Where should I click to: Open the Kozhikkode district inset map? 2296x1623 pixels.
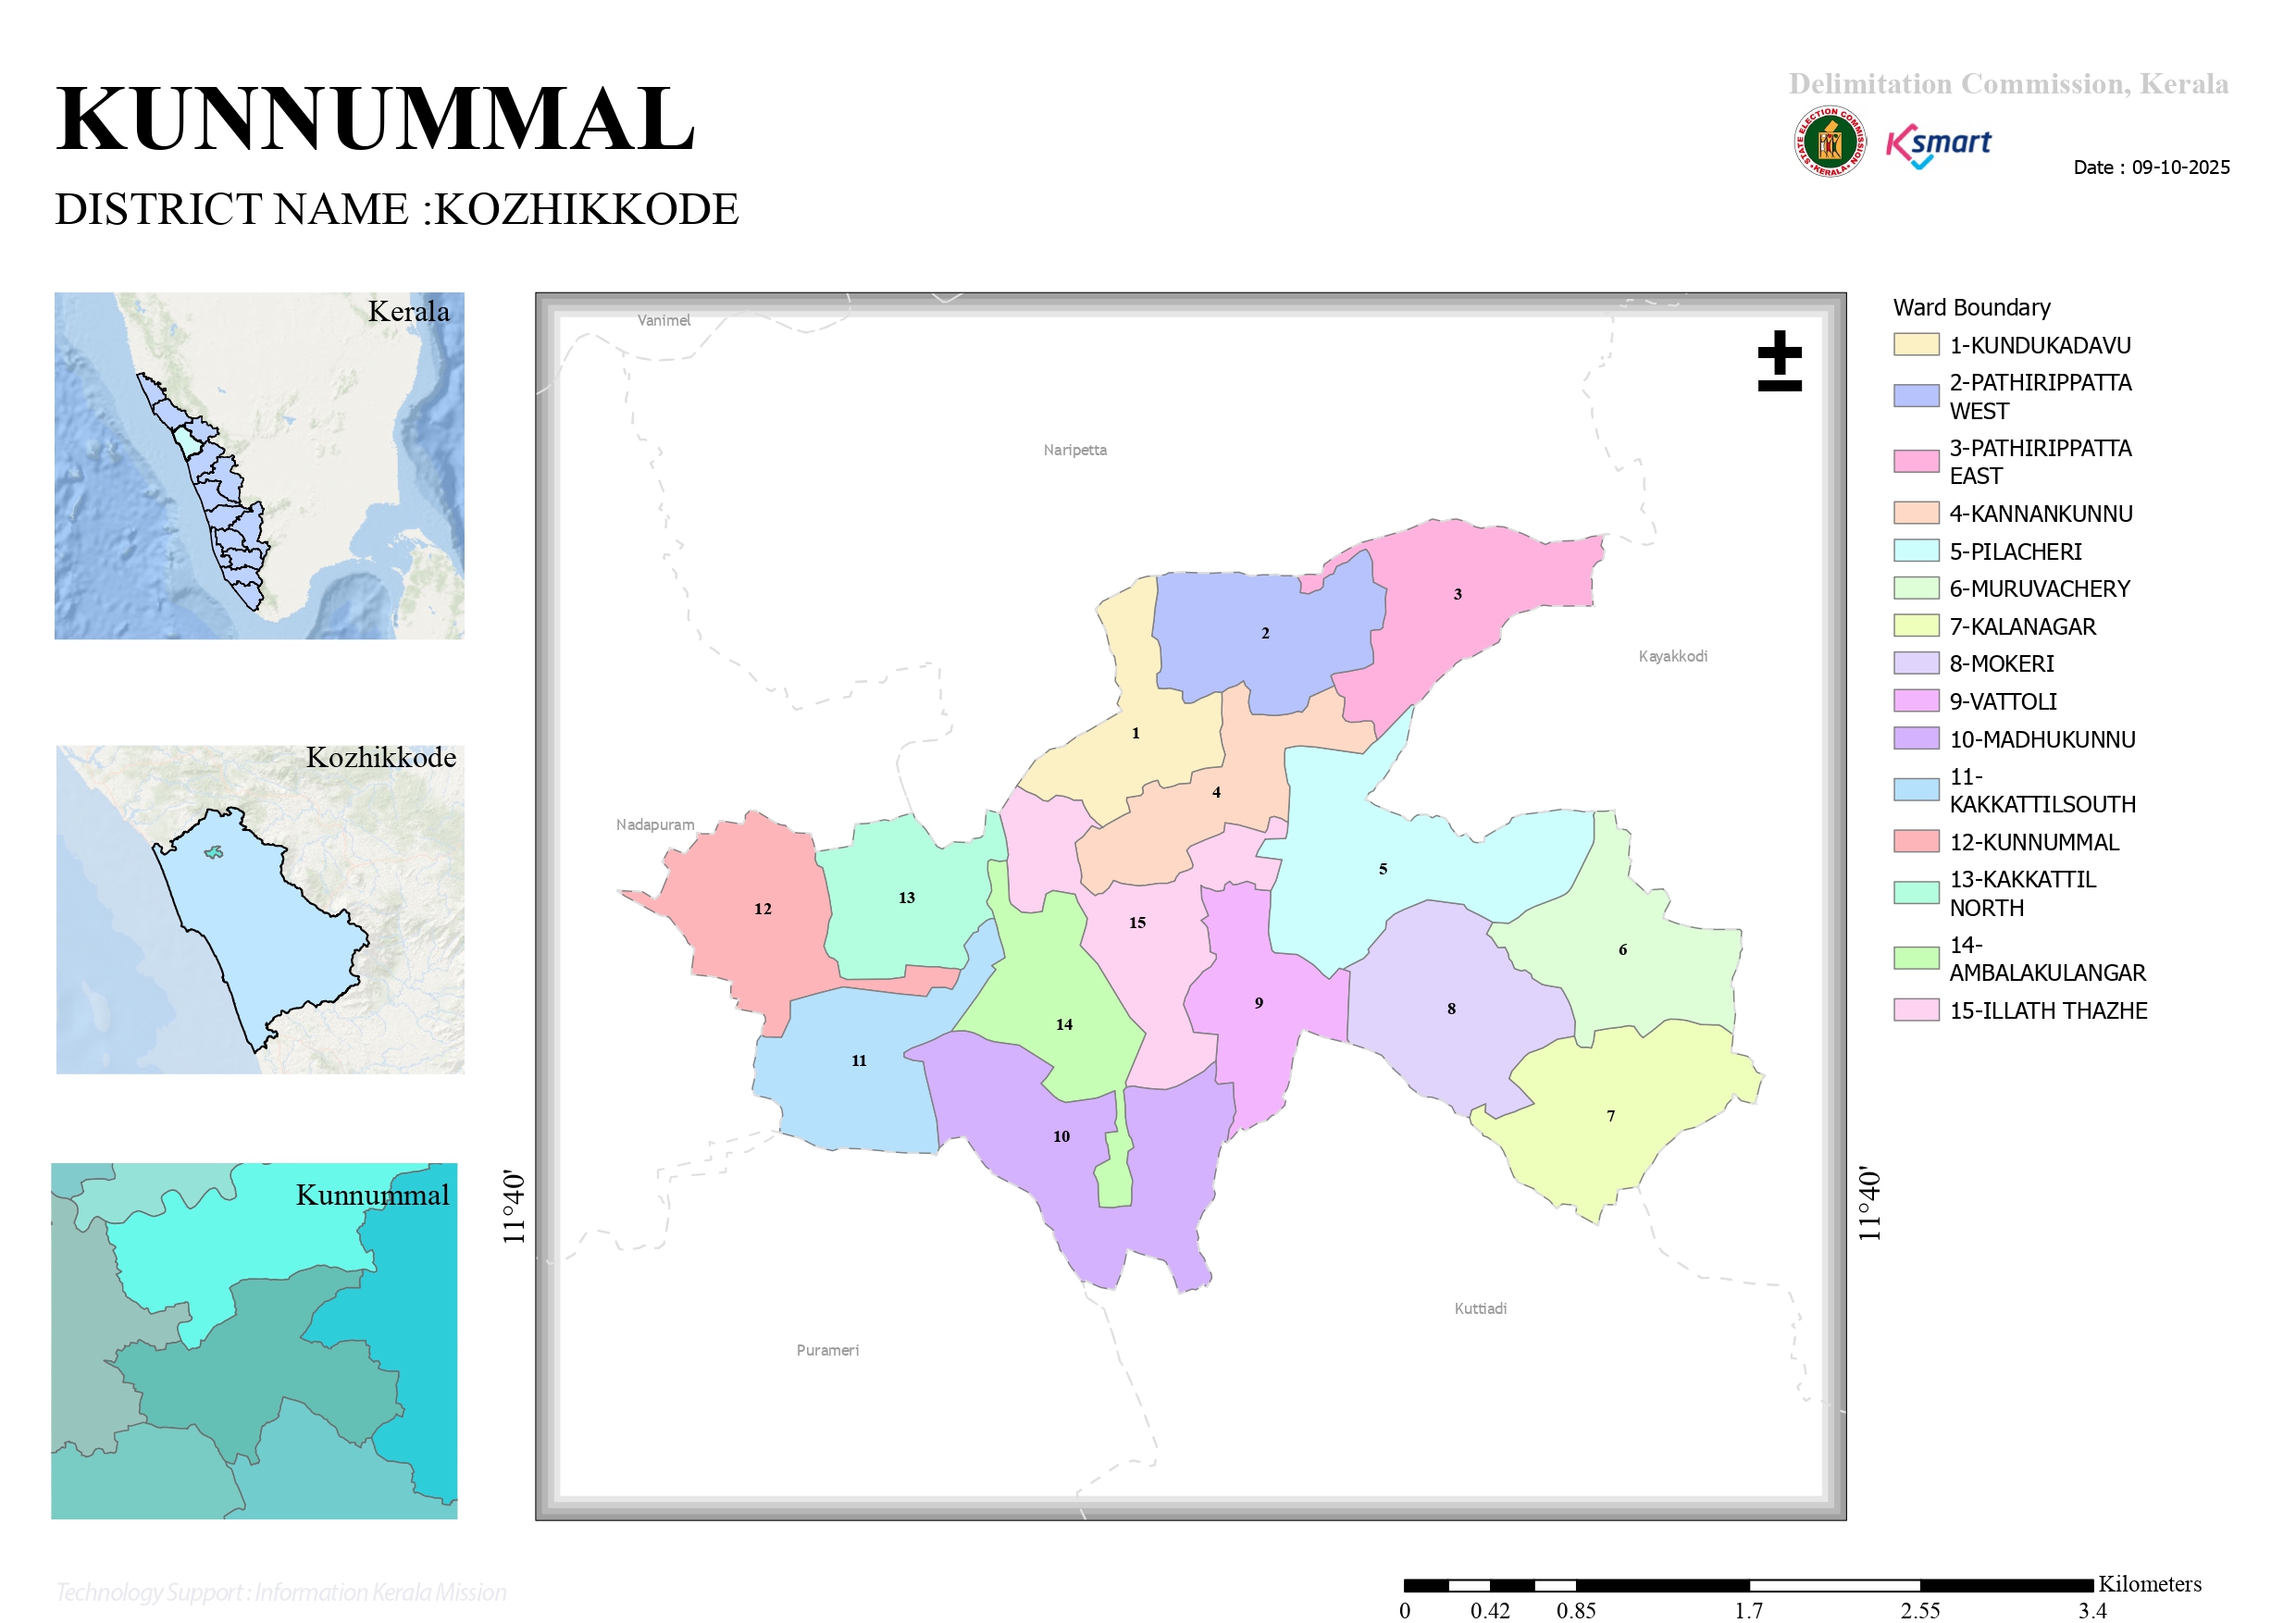pos(260,910)
